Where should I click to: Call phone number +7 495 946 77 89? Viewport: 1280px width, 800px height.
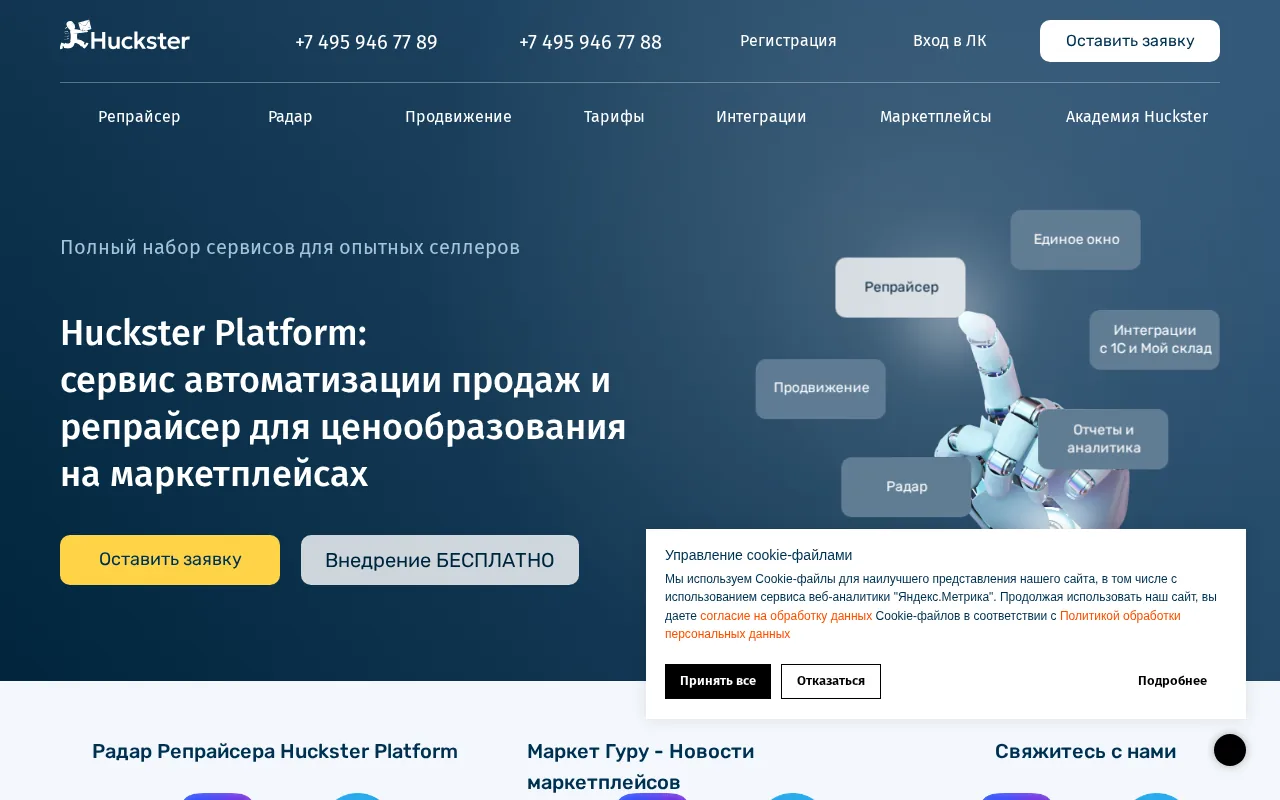366,42
